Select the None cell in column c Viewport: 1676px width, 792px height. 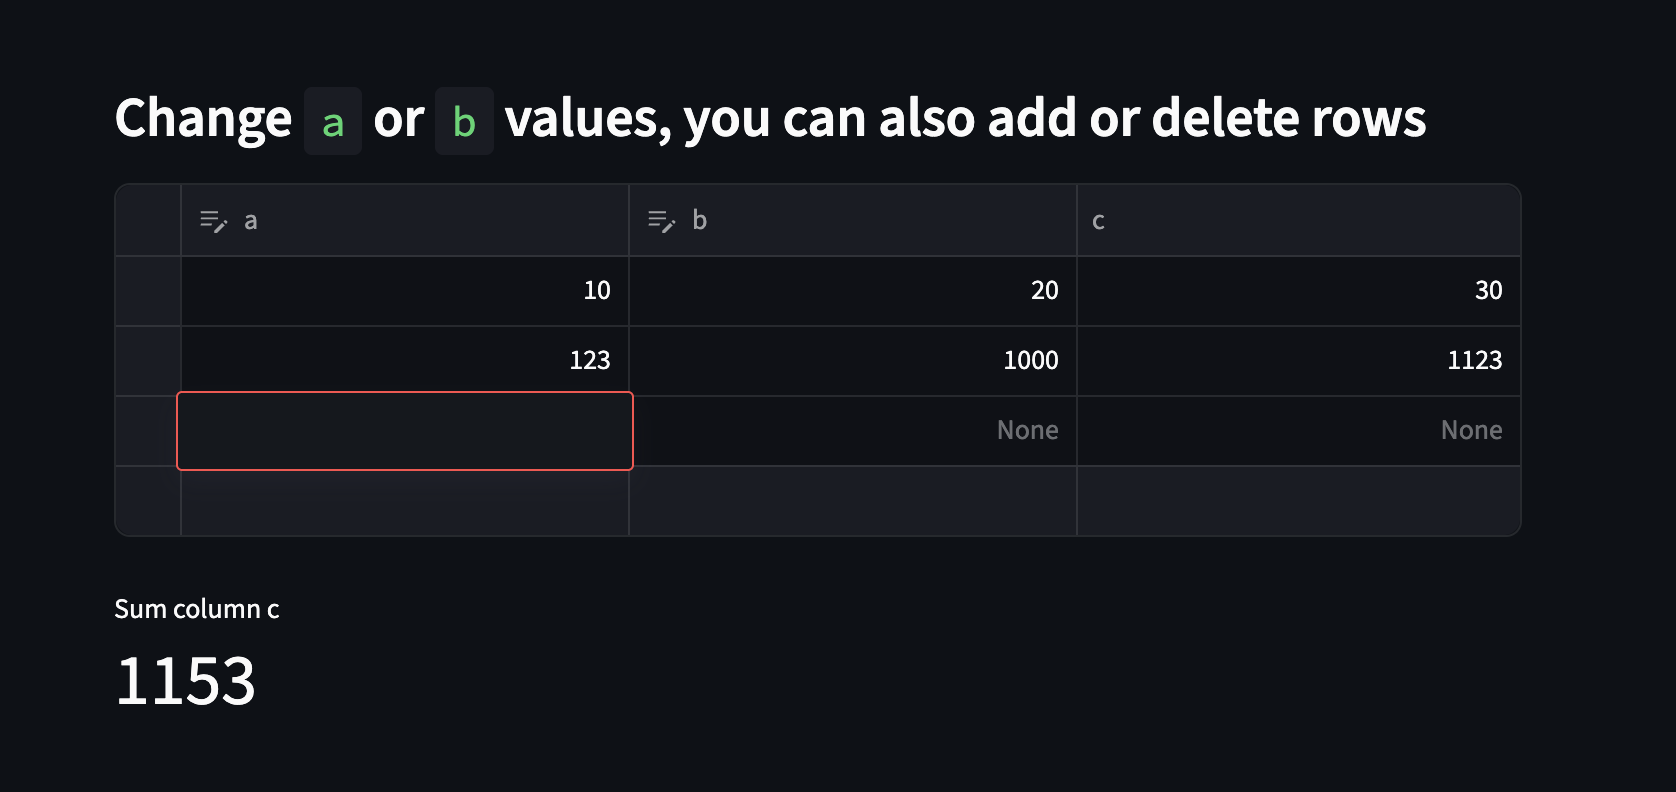1299,431
